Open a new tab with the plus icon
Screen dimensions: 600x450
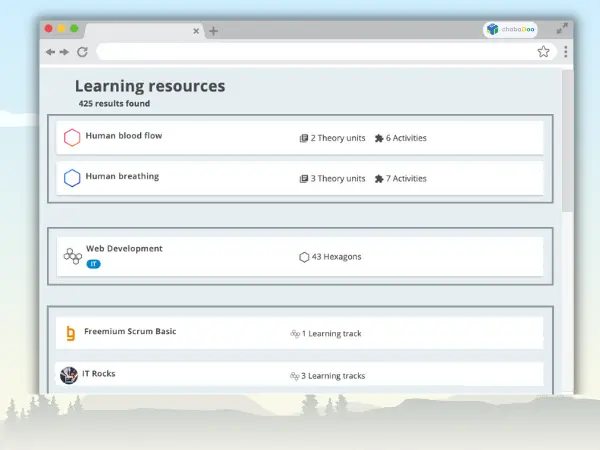[x=214, y=31]
